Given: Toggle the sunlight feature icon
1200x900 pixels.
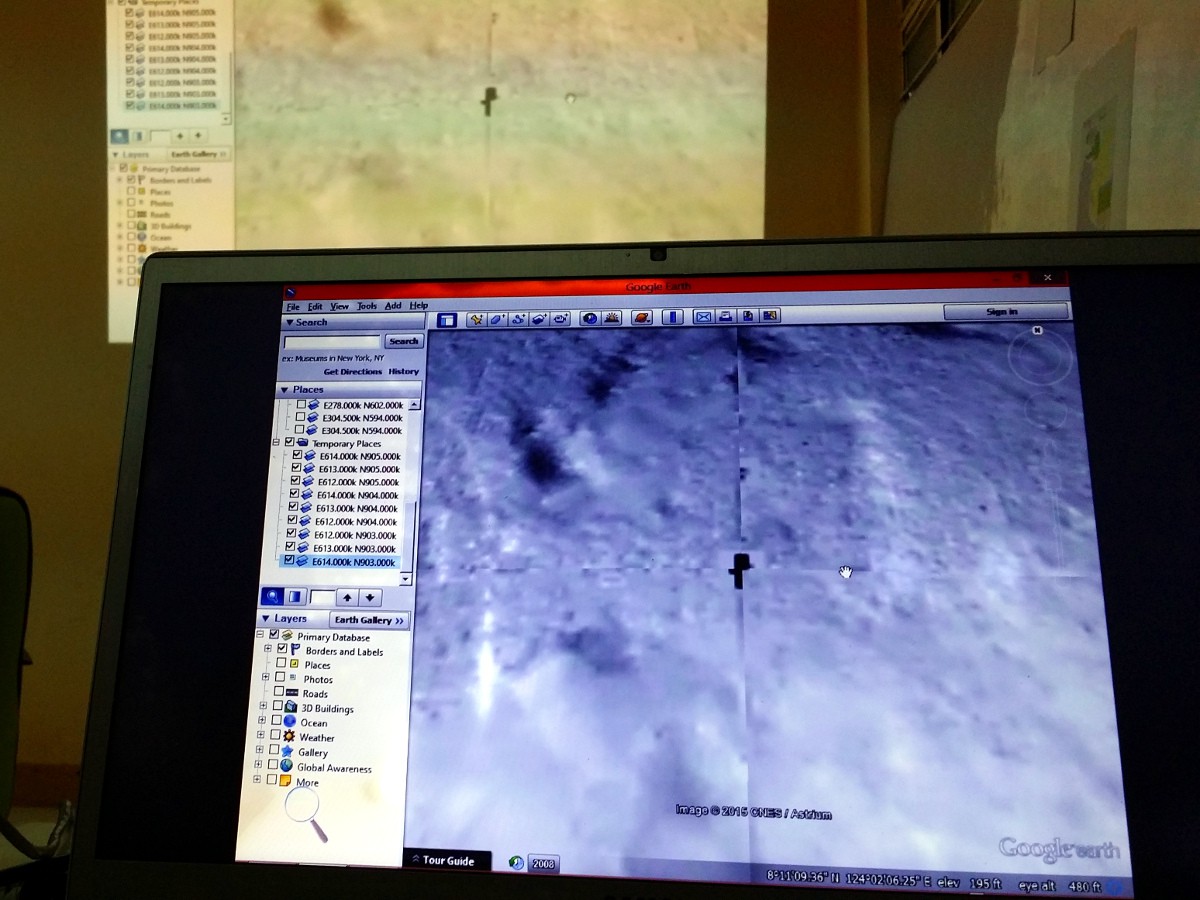Looking at the screenshot, I should coord(611,318).
